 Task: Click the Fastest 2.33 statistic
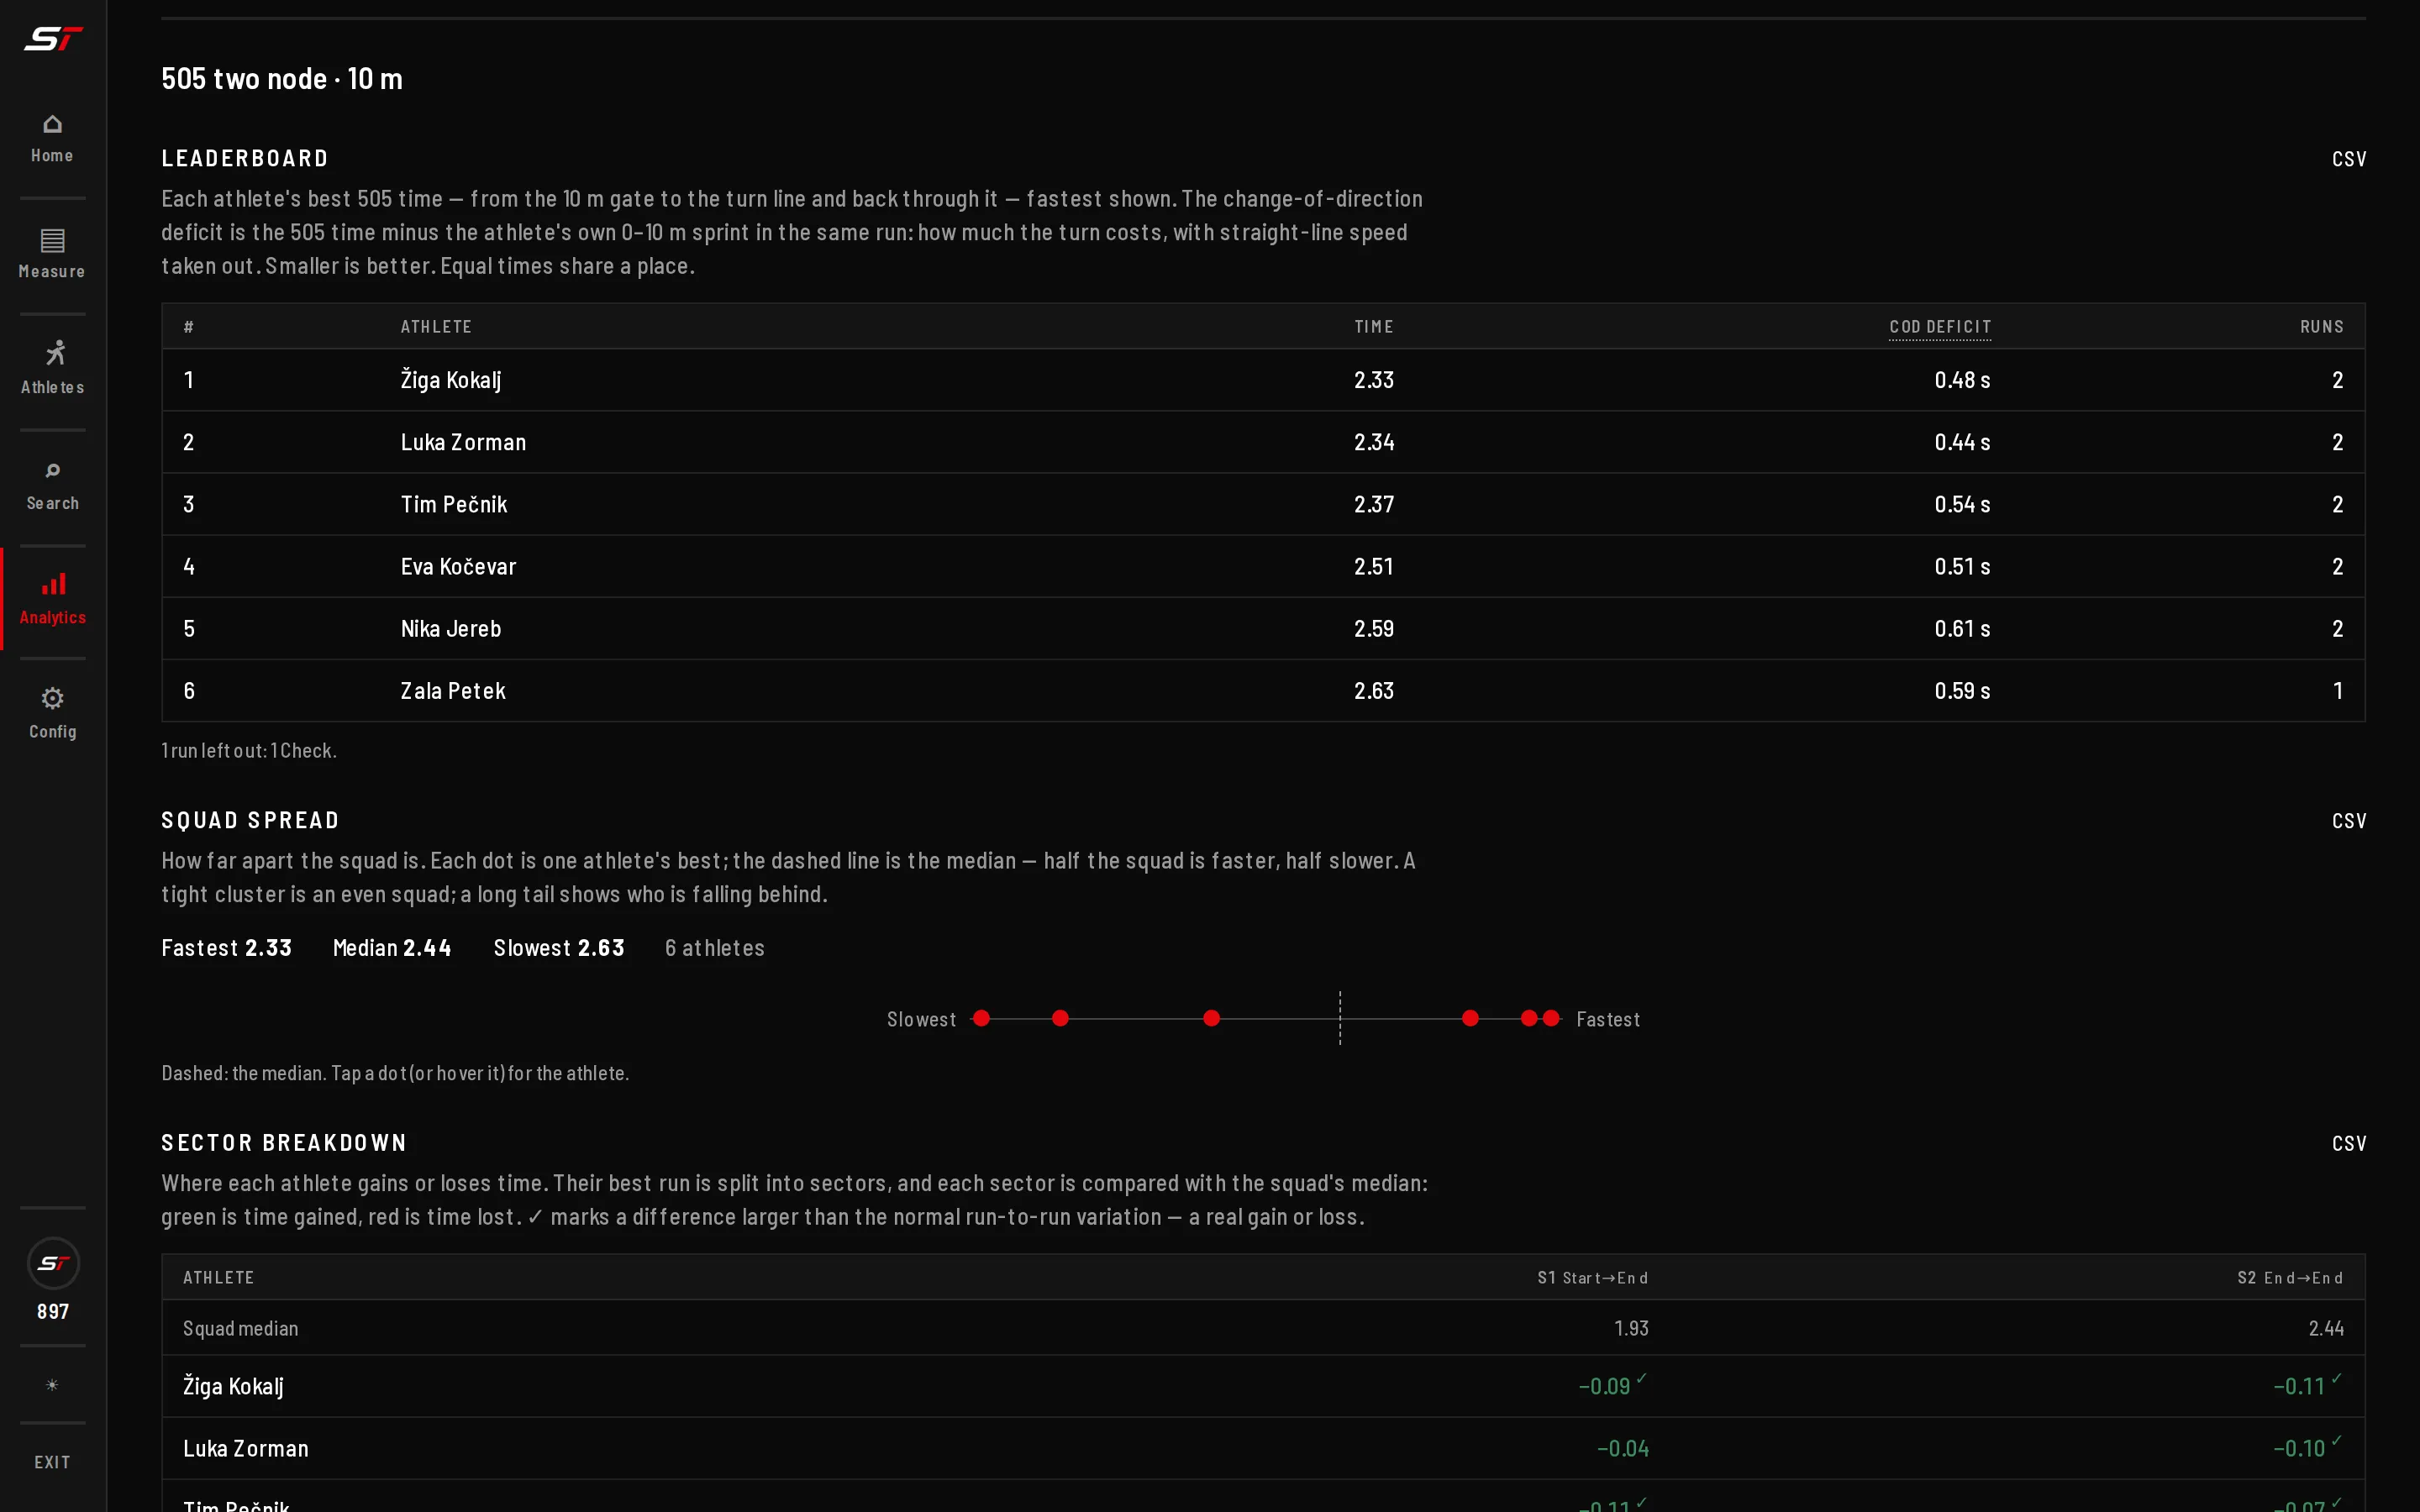click(x=227, y=948)
